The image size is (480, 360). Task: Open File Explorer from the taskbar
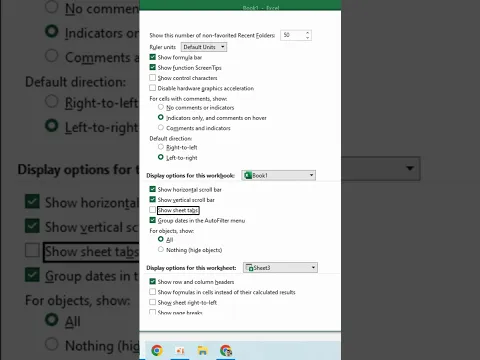click(x=202, y=350)
